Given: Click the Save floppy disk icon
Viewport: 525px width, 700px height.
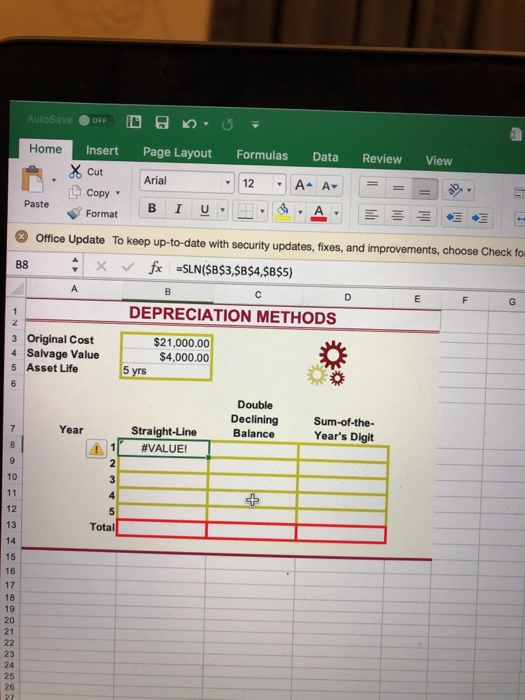Looking at the screenshot, I should click(x=162, y=122).
